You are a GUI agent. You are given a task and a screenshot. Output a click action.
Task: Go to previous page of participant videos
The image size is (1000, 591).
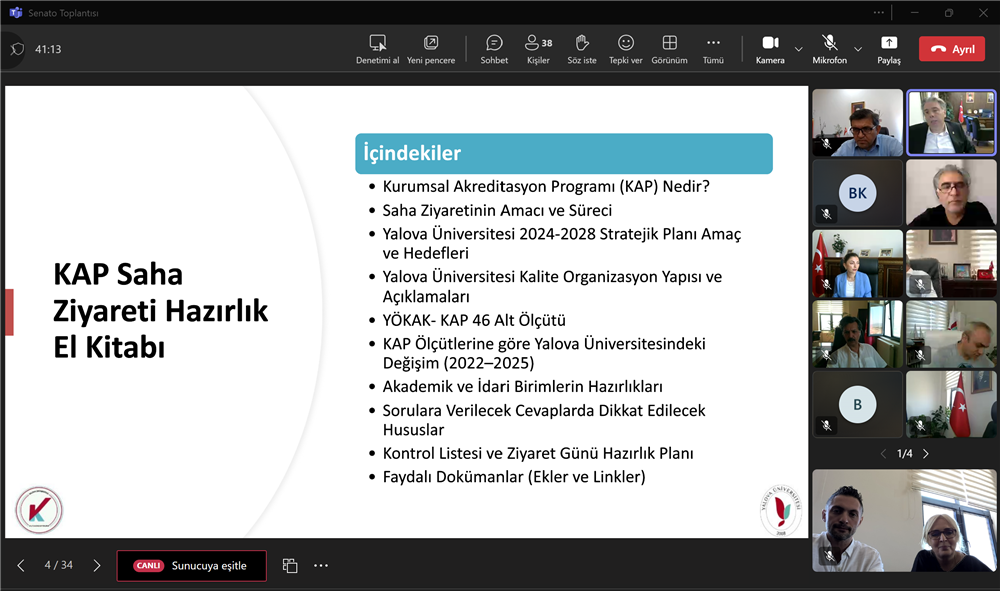(883, 454)
